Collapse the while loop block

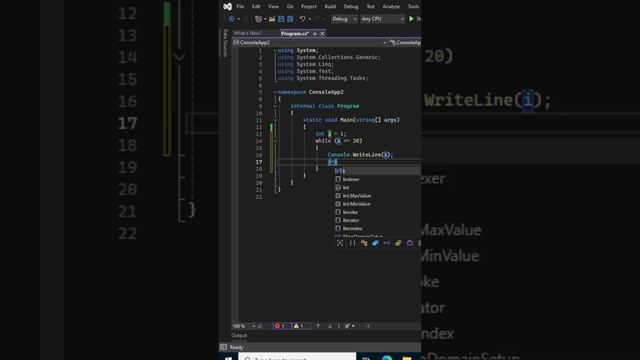click(x=275, y=141)
